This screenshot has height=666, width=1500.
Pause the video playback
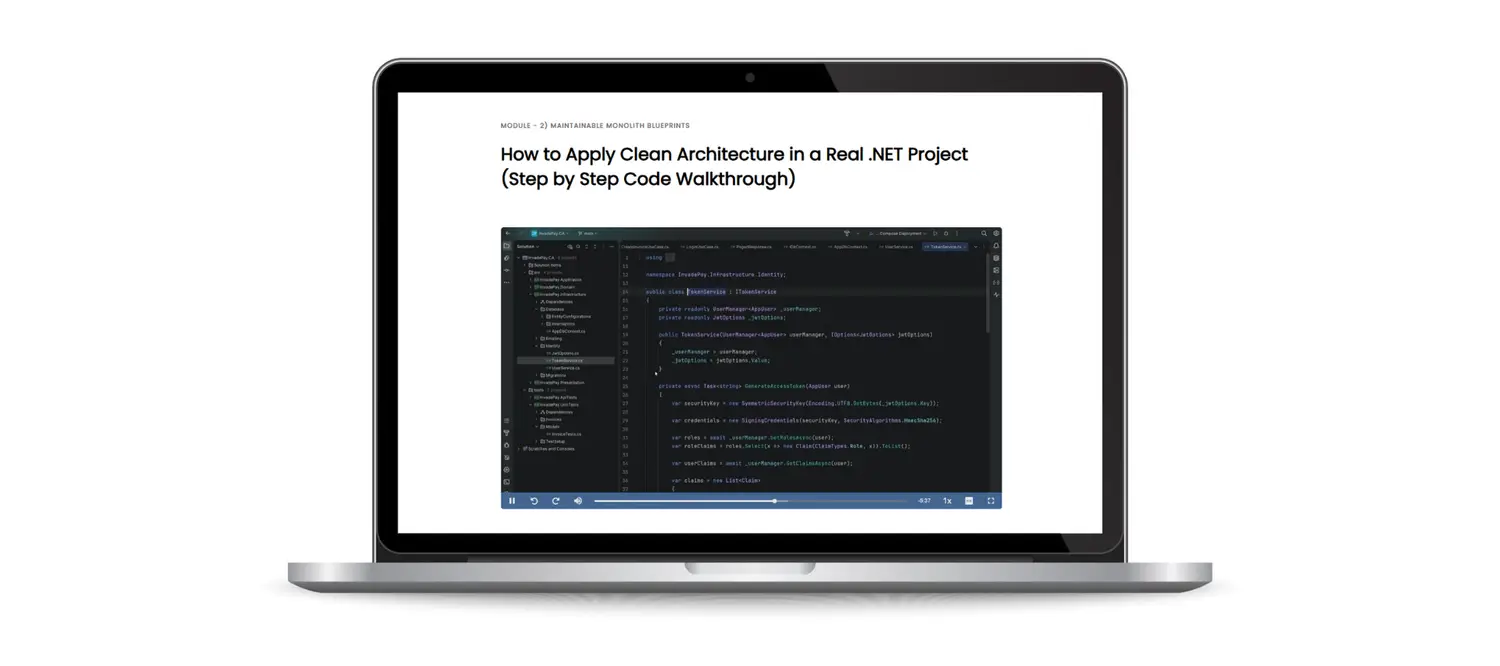512,501
